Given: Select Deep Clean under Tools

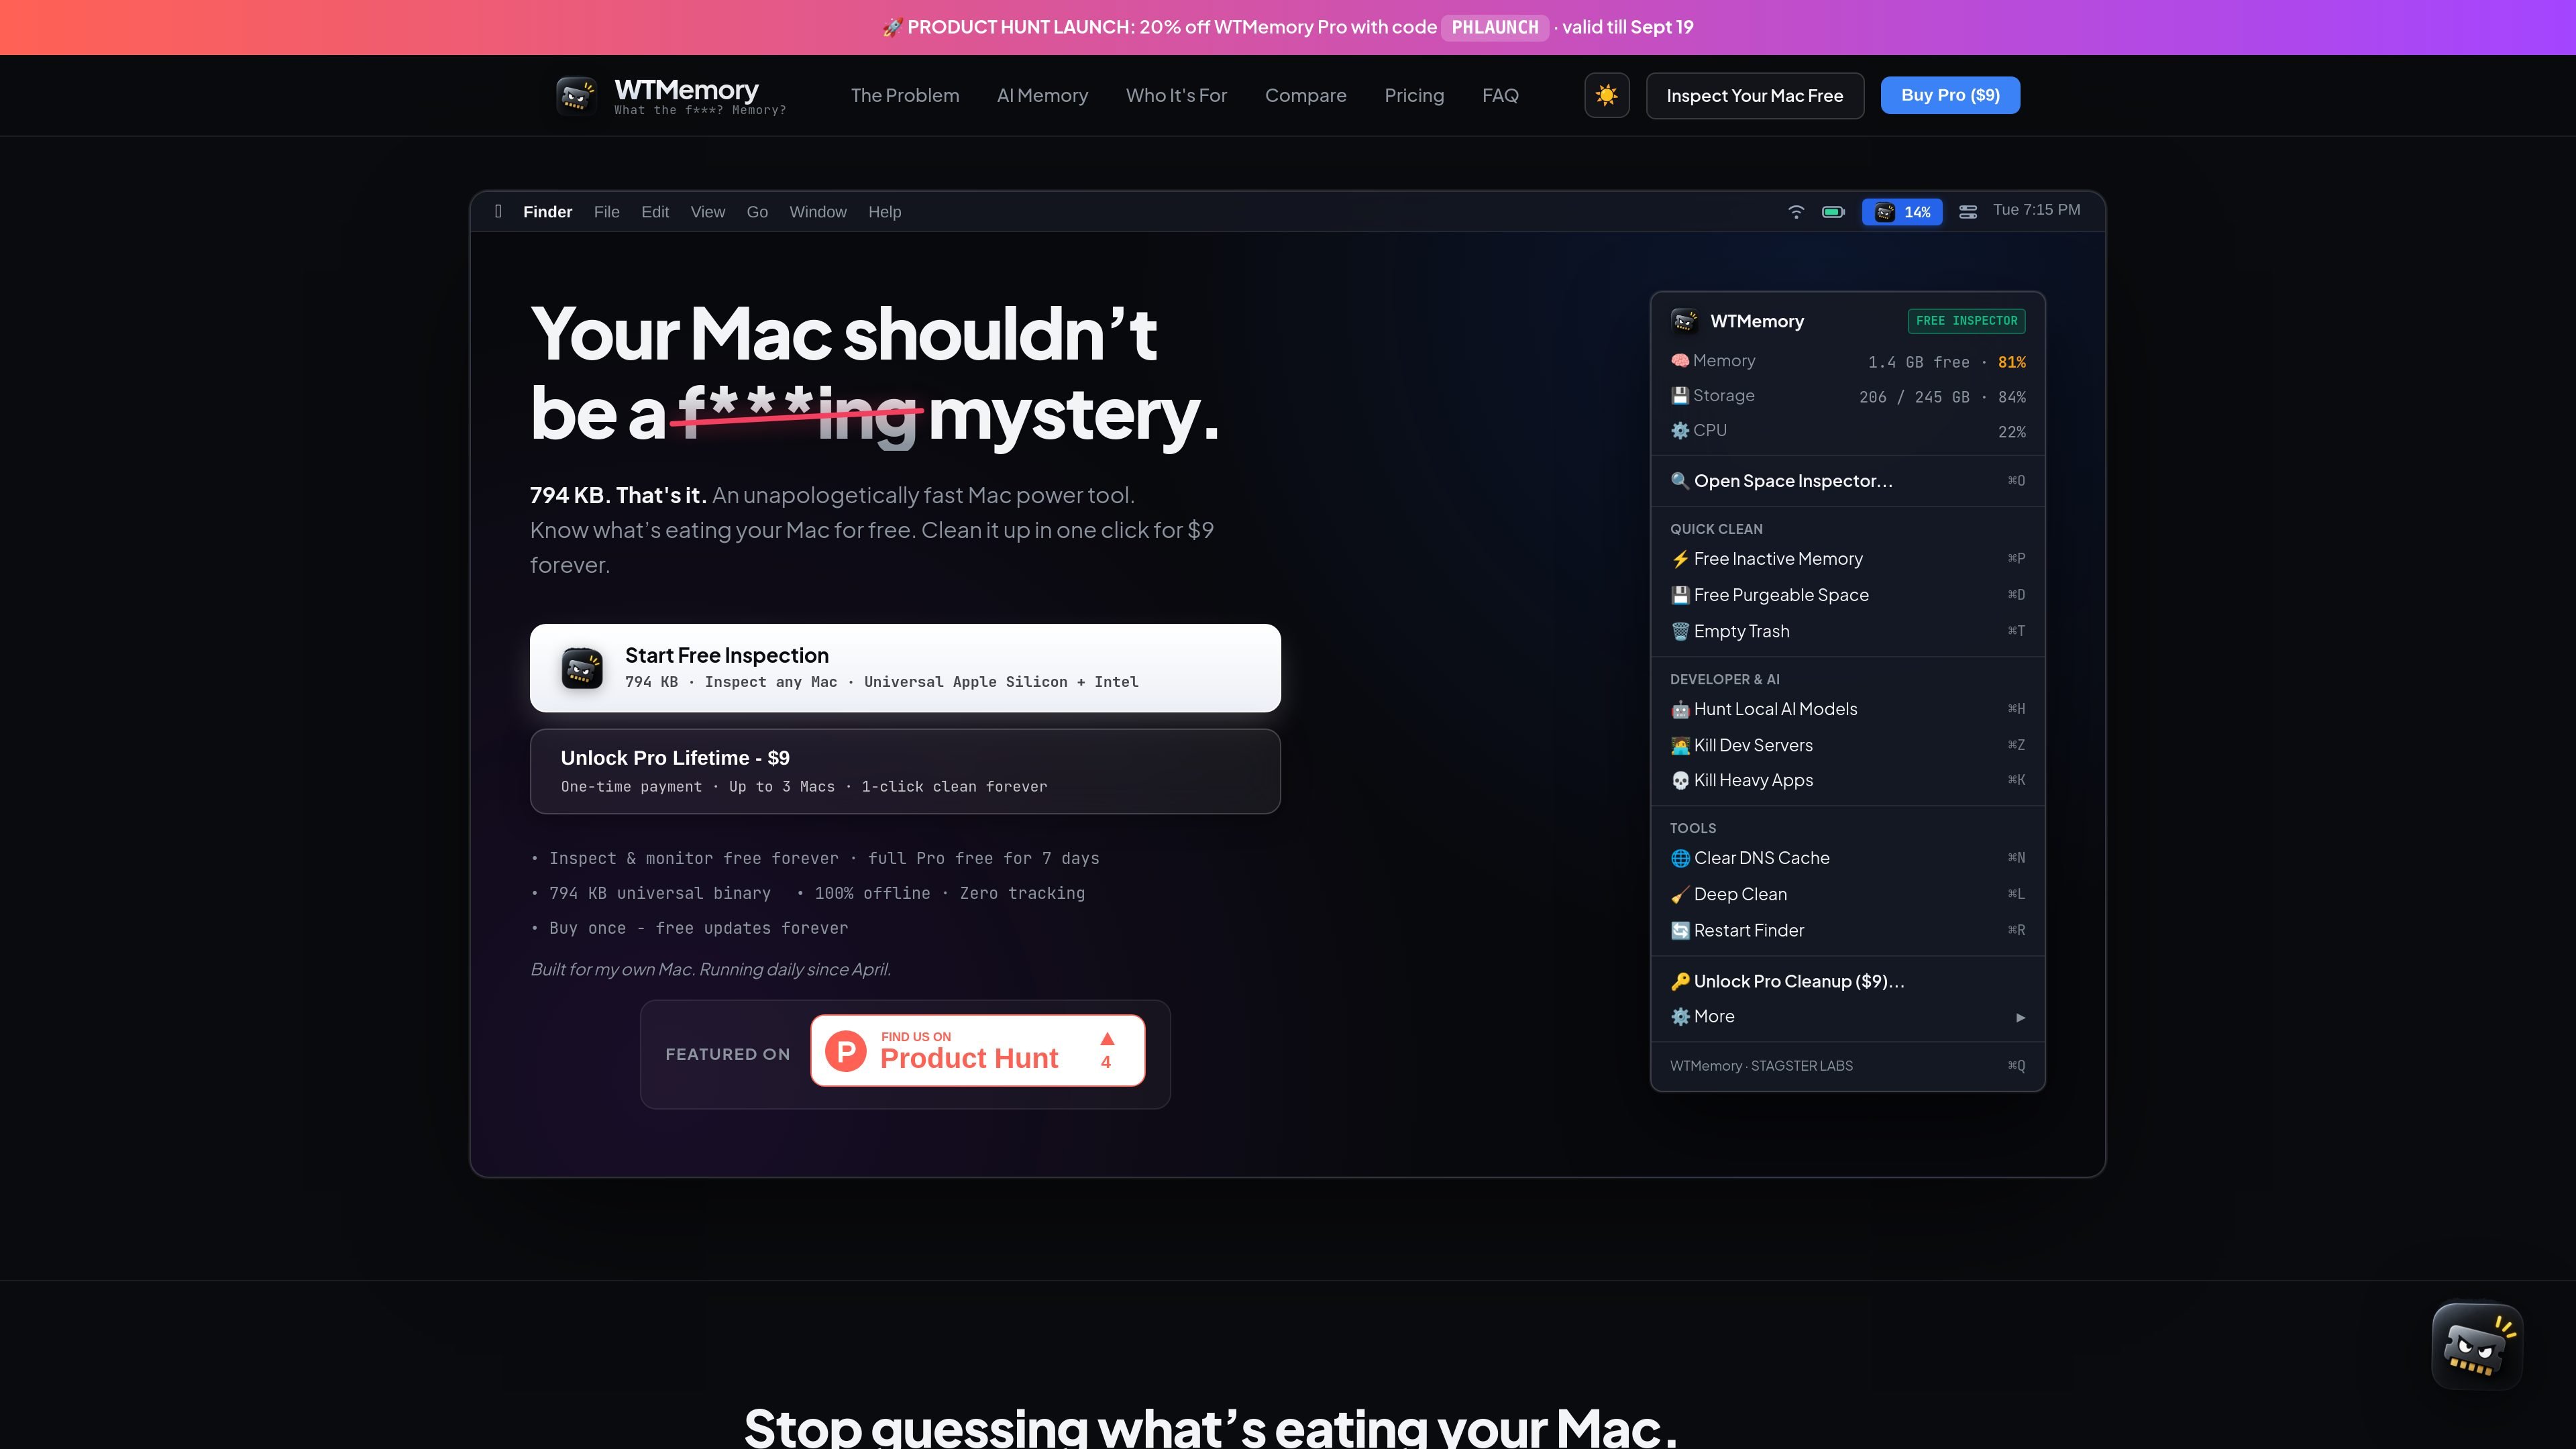Looking at the screenshot, I should click(1848, 894).
